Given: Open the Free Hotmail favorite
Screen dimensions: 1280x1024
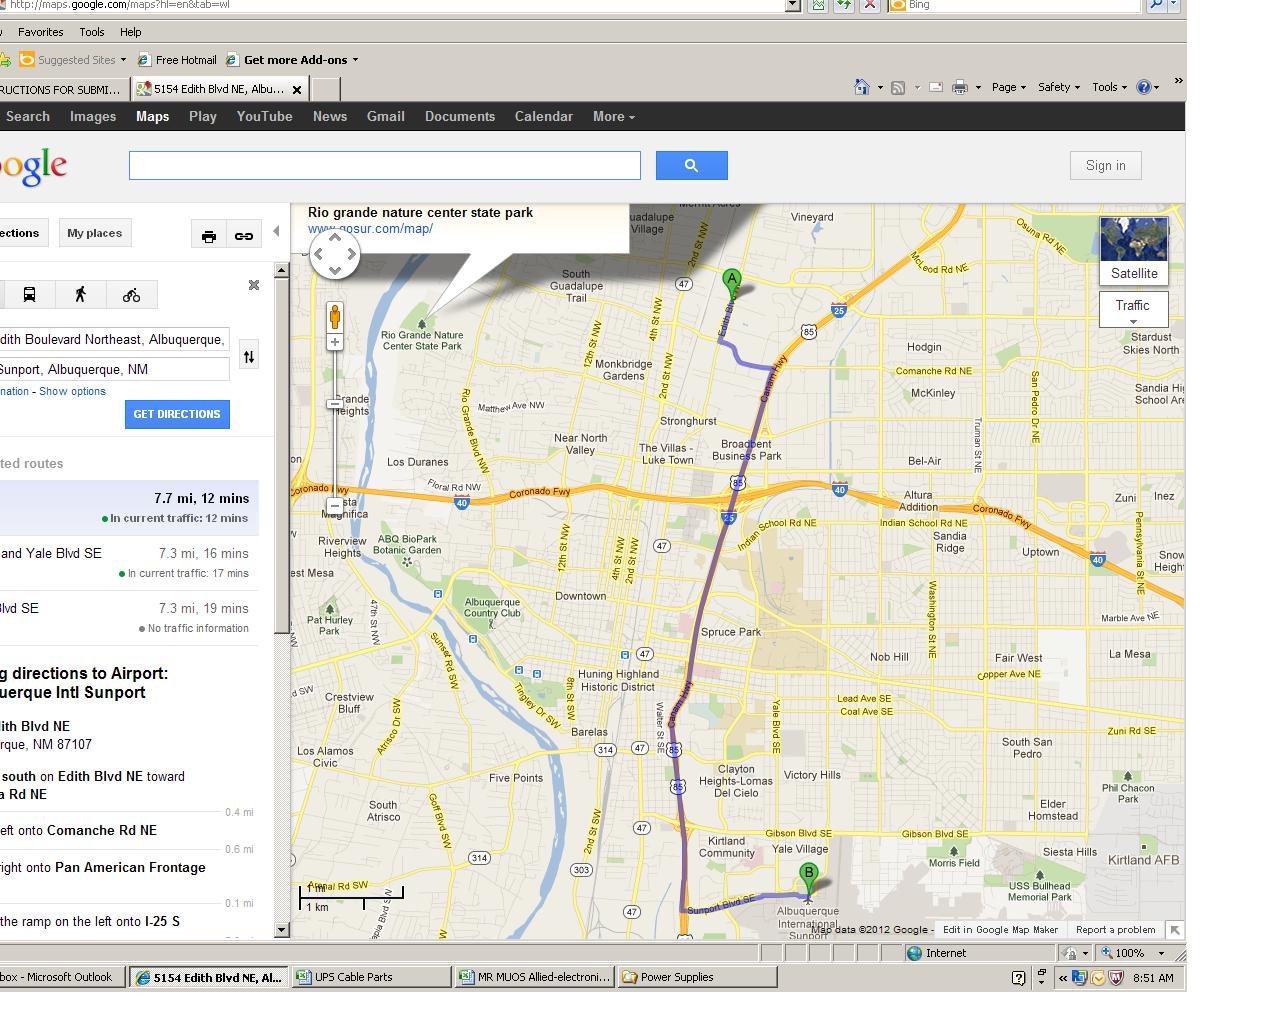Looking at the screenshot, I should pos(177,60).
